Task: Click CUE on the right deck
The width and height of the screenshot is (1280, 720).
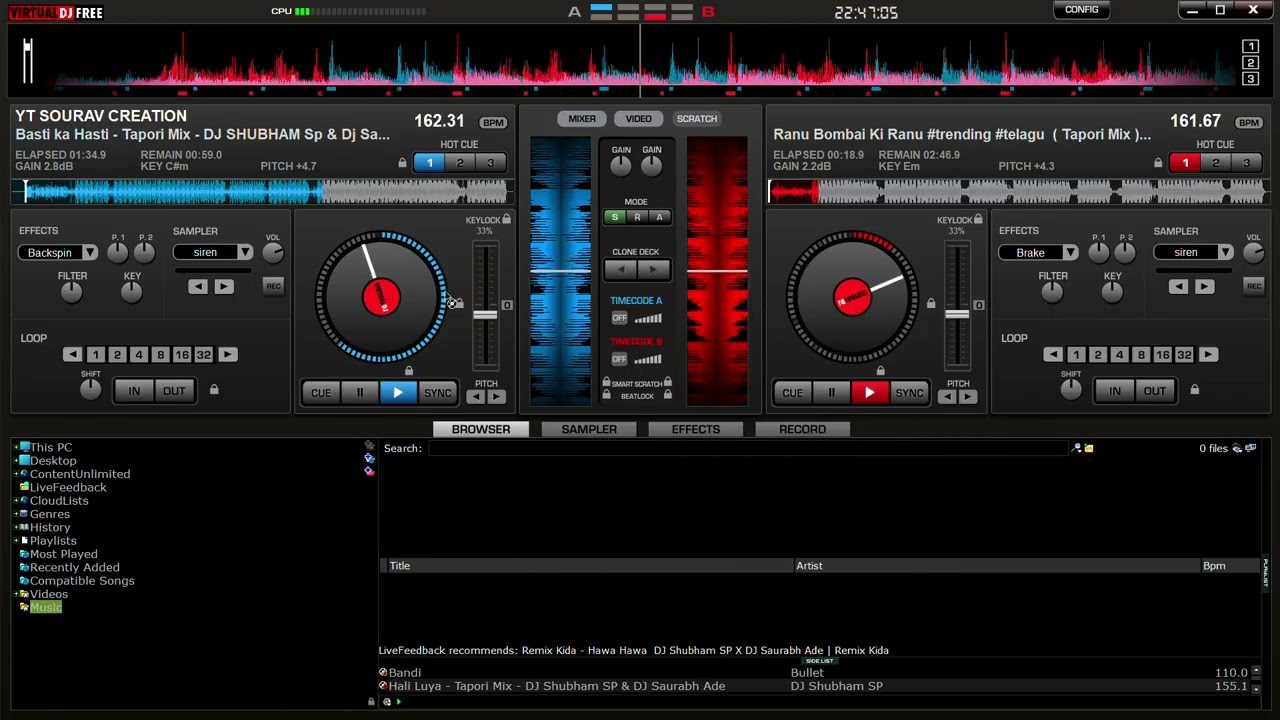Action: coord(792,393)
